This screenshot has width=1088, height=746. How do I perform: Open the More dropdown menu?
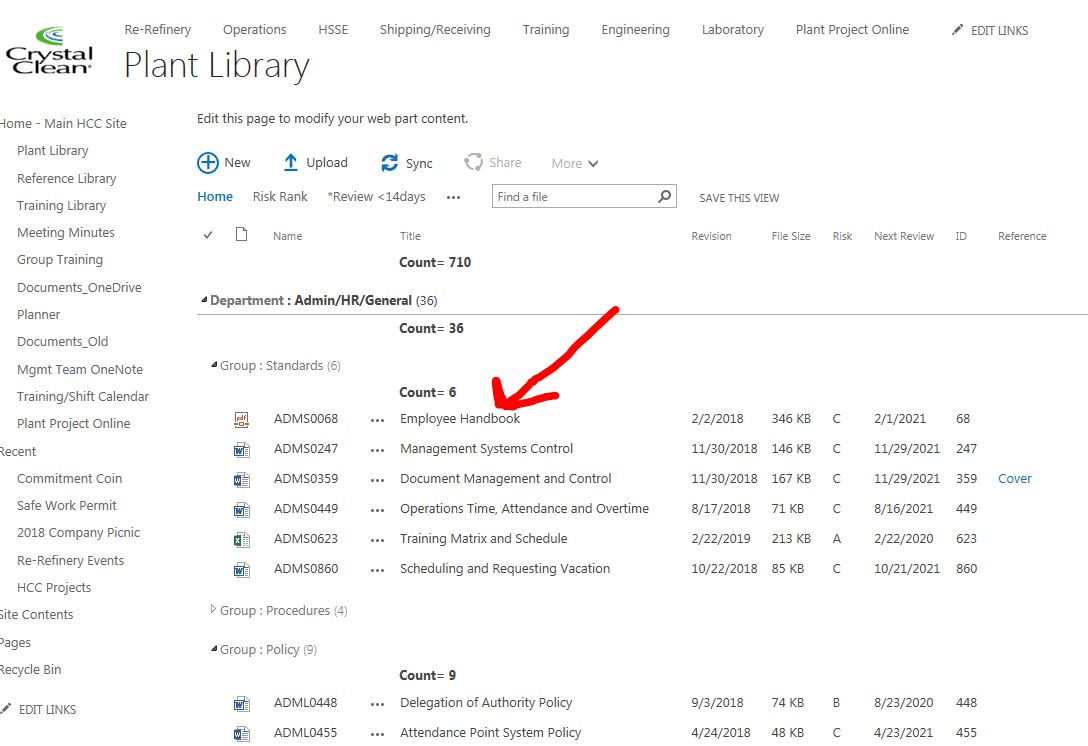coord(574,164)
